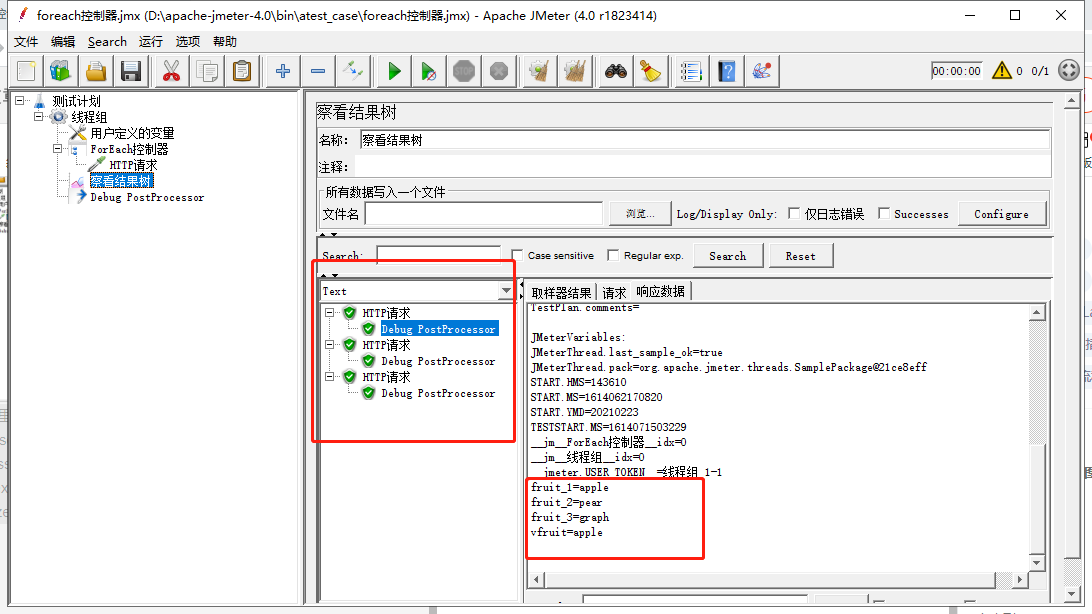Click Start no pauses icon
This screenshot has width=1092, height=614.
(x=429, y=71)
